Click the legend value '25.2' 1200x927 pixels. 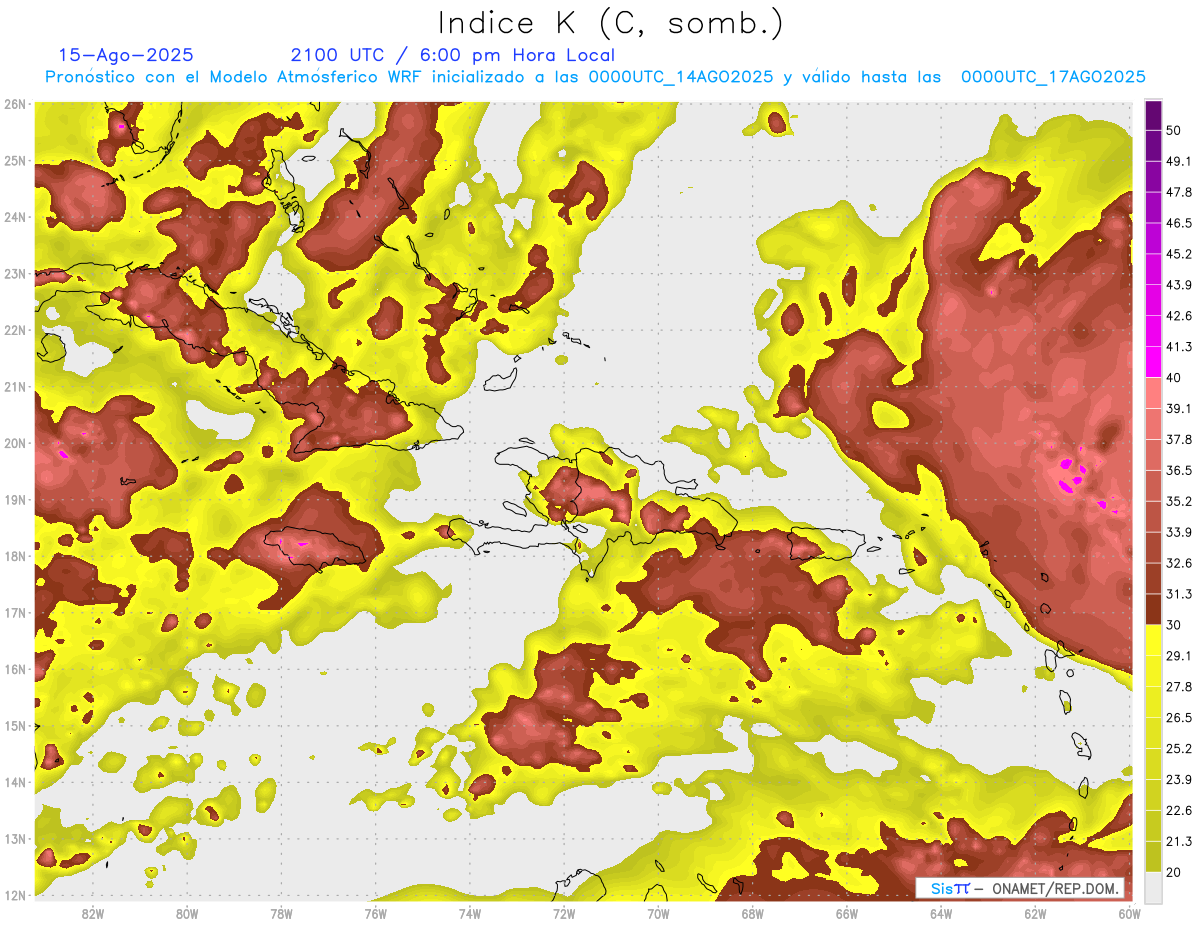[x=1178, y=749]
